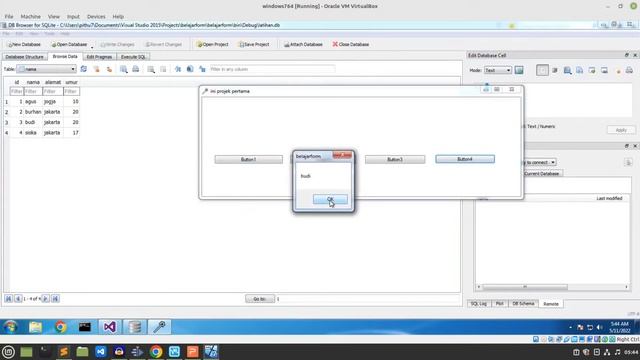
Task: Switch to the SQL Log panel tab
Action: pos(479,304)
